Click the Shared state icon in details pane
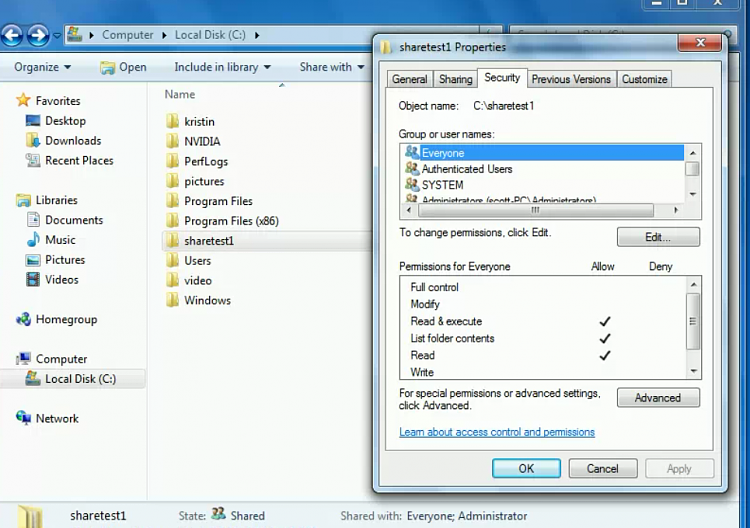Screen dimensions: 750x528 point(219,514)
